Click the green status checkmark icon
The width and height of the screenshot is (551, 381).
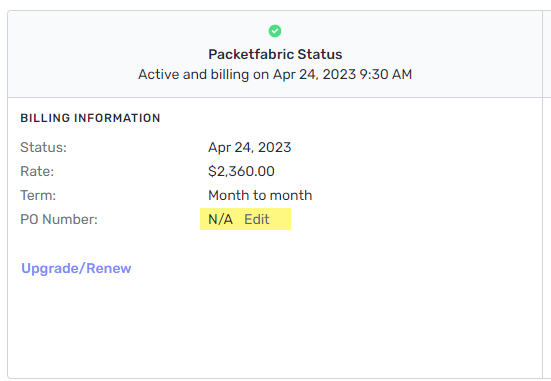[275, 31]
